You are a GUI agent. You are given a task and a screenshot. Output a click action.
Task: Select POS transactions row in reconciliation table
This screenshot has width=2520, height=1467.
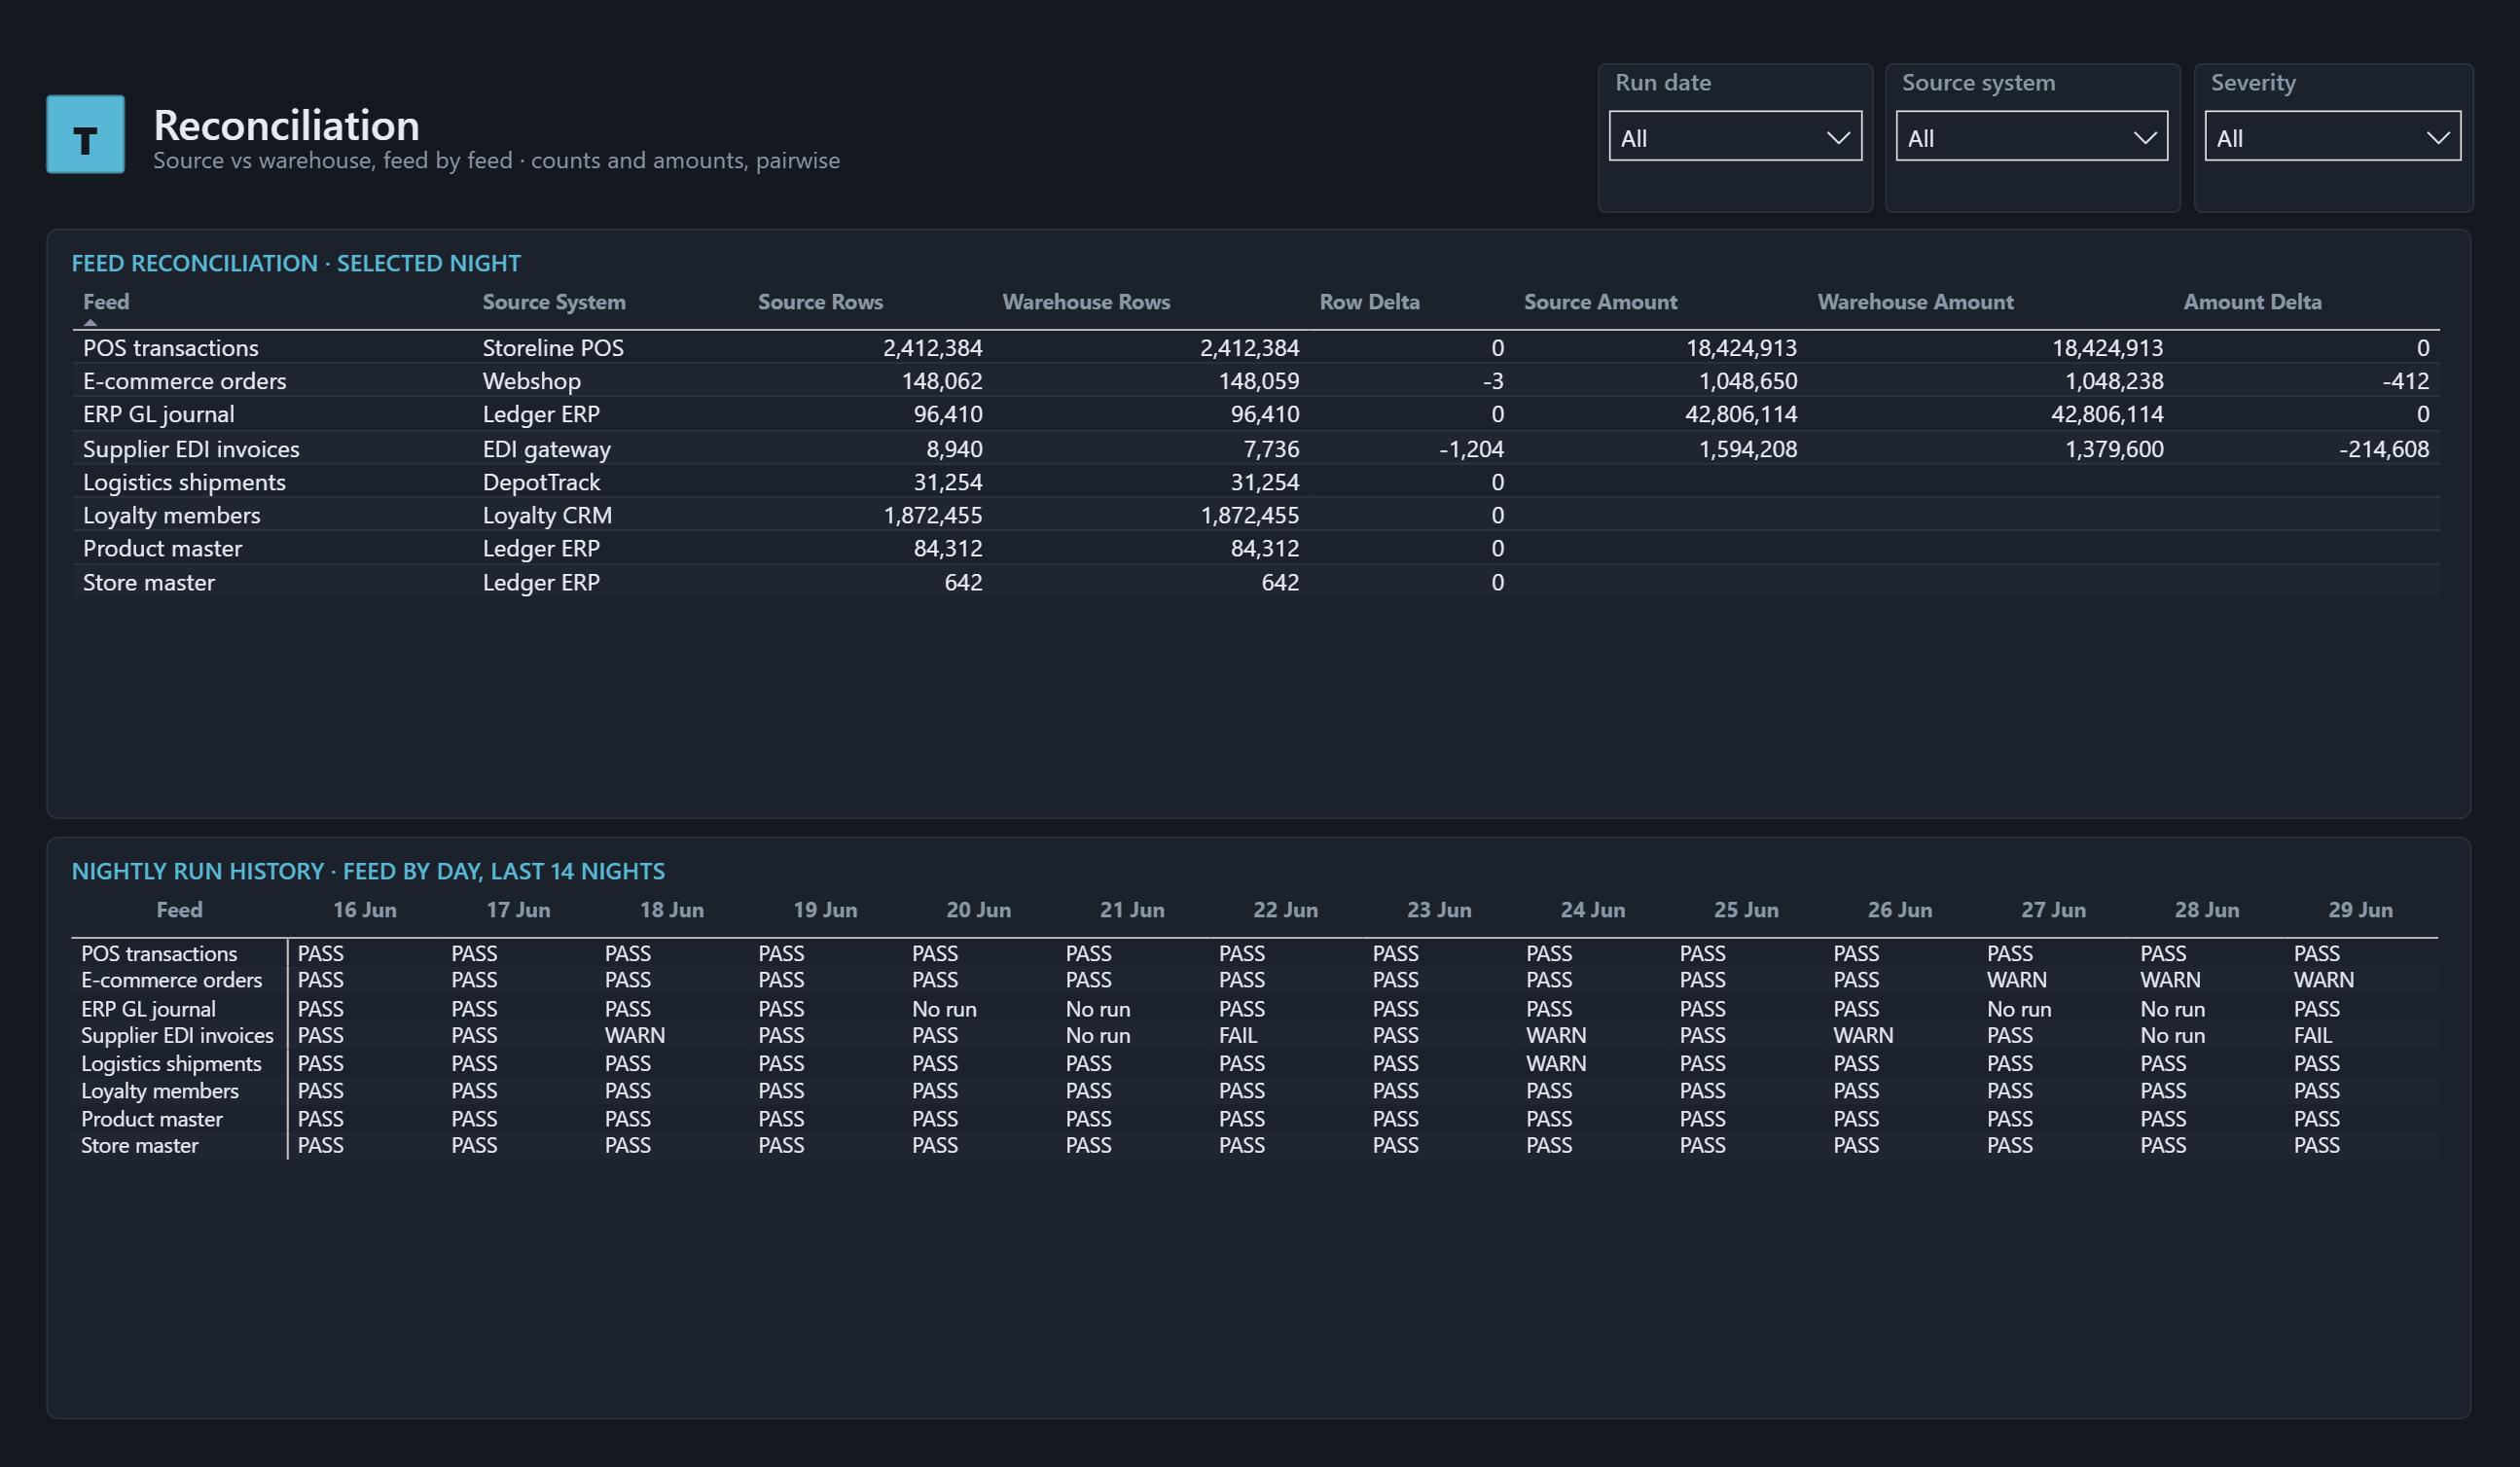[1256, 348]
